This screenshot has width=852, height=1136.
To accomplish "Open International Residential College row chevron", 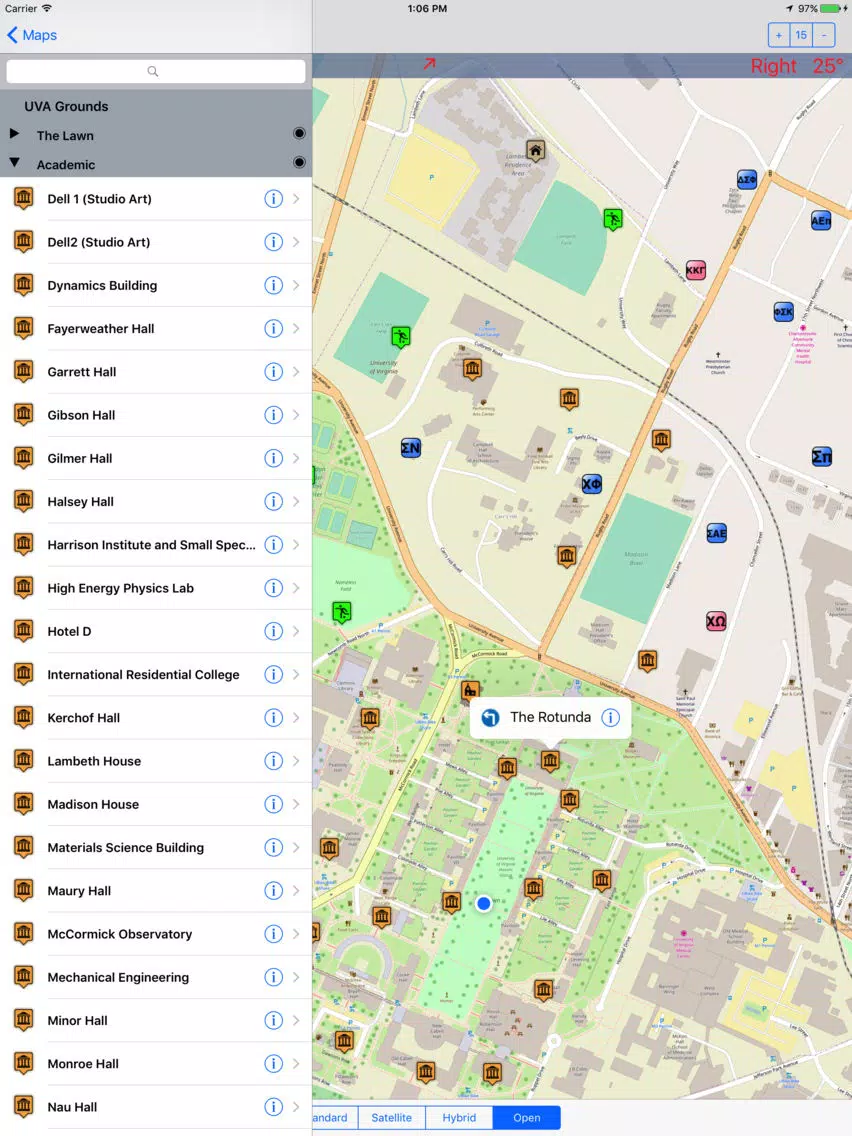I will [296, 674].
